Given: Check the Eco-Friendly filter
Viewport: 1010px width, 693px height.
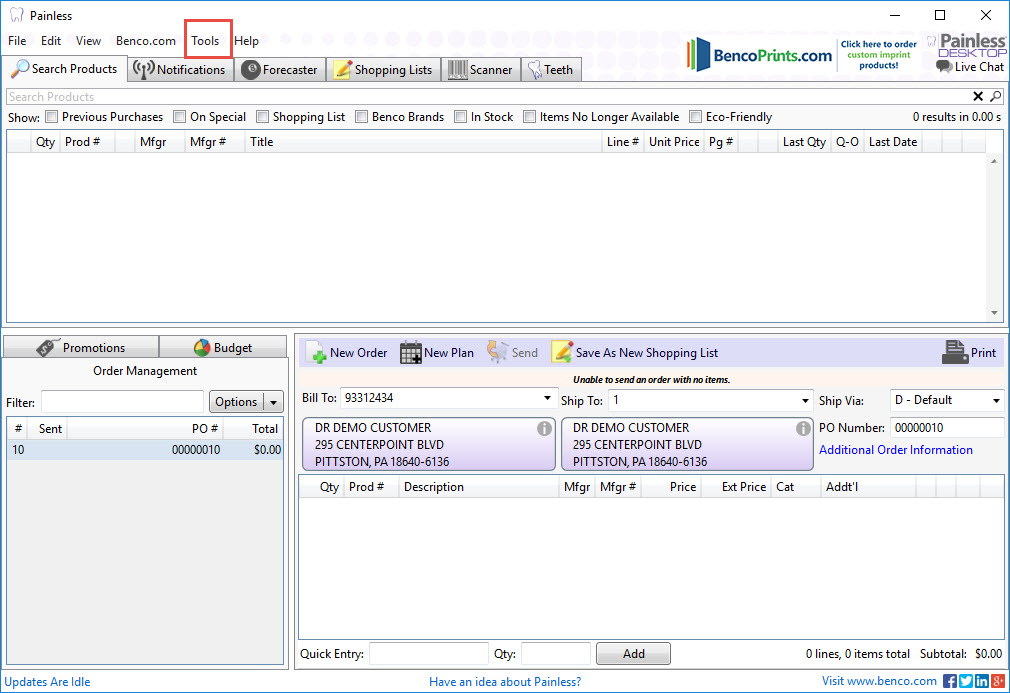Looking at the screenshot, I should coord(696,117).
